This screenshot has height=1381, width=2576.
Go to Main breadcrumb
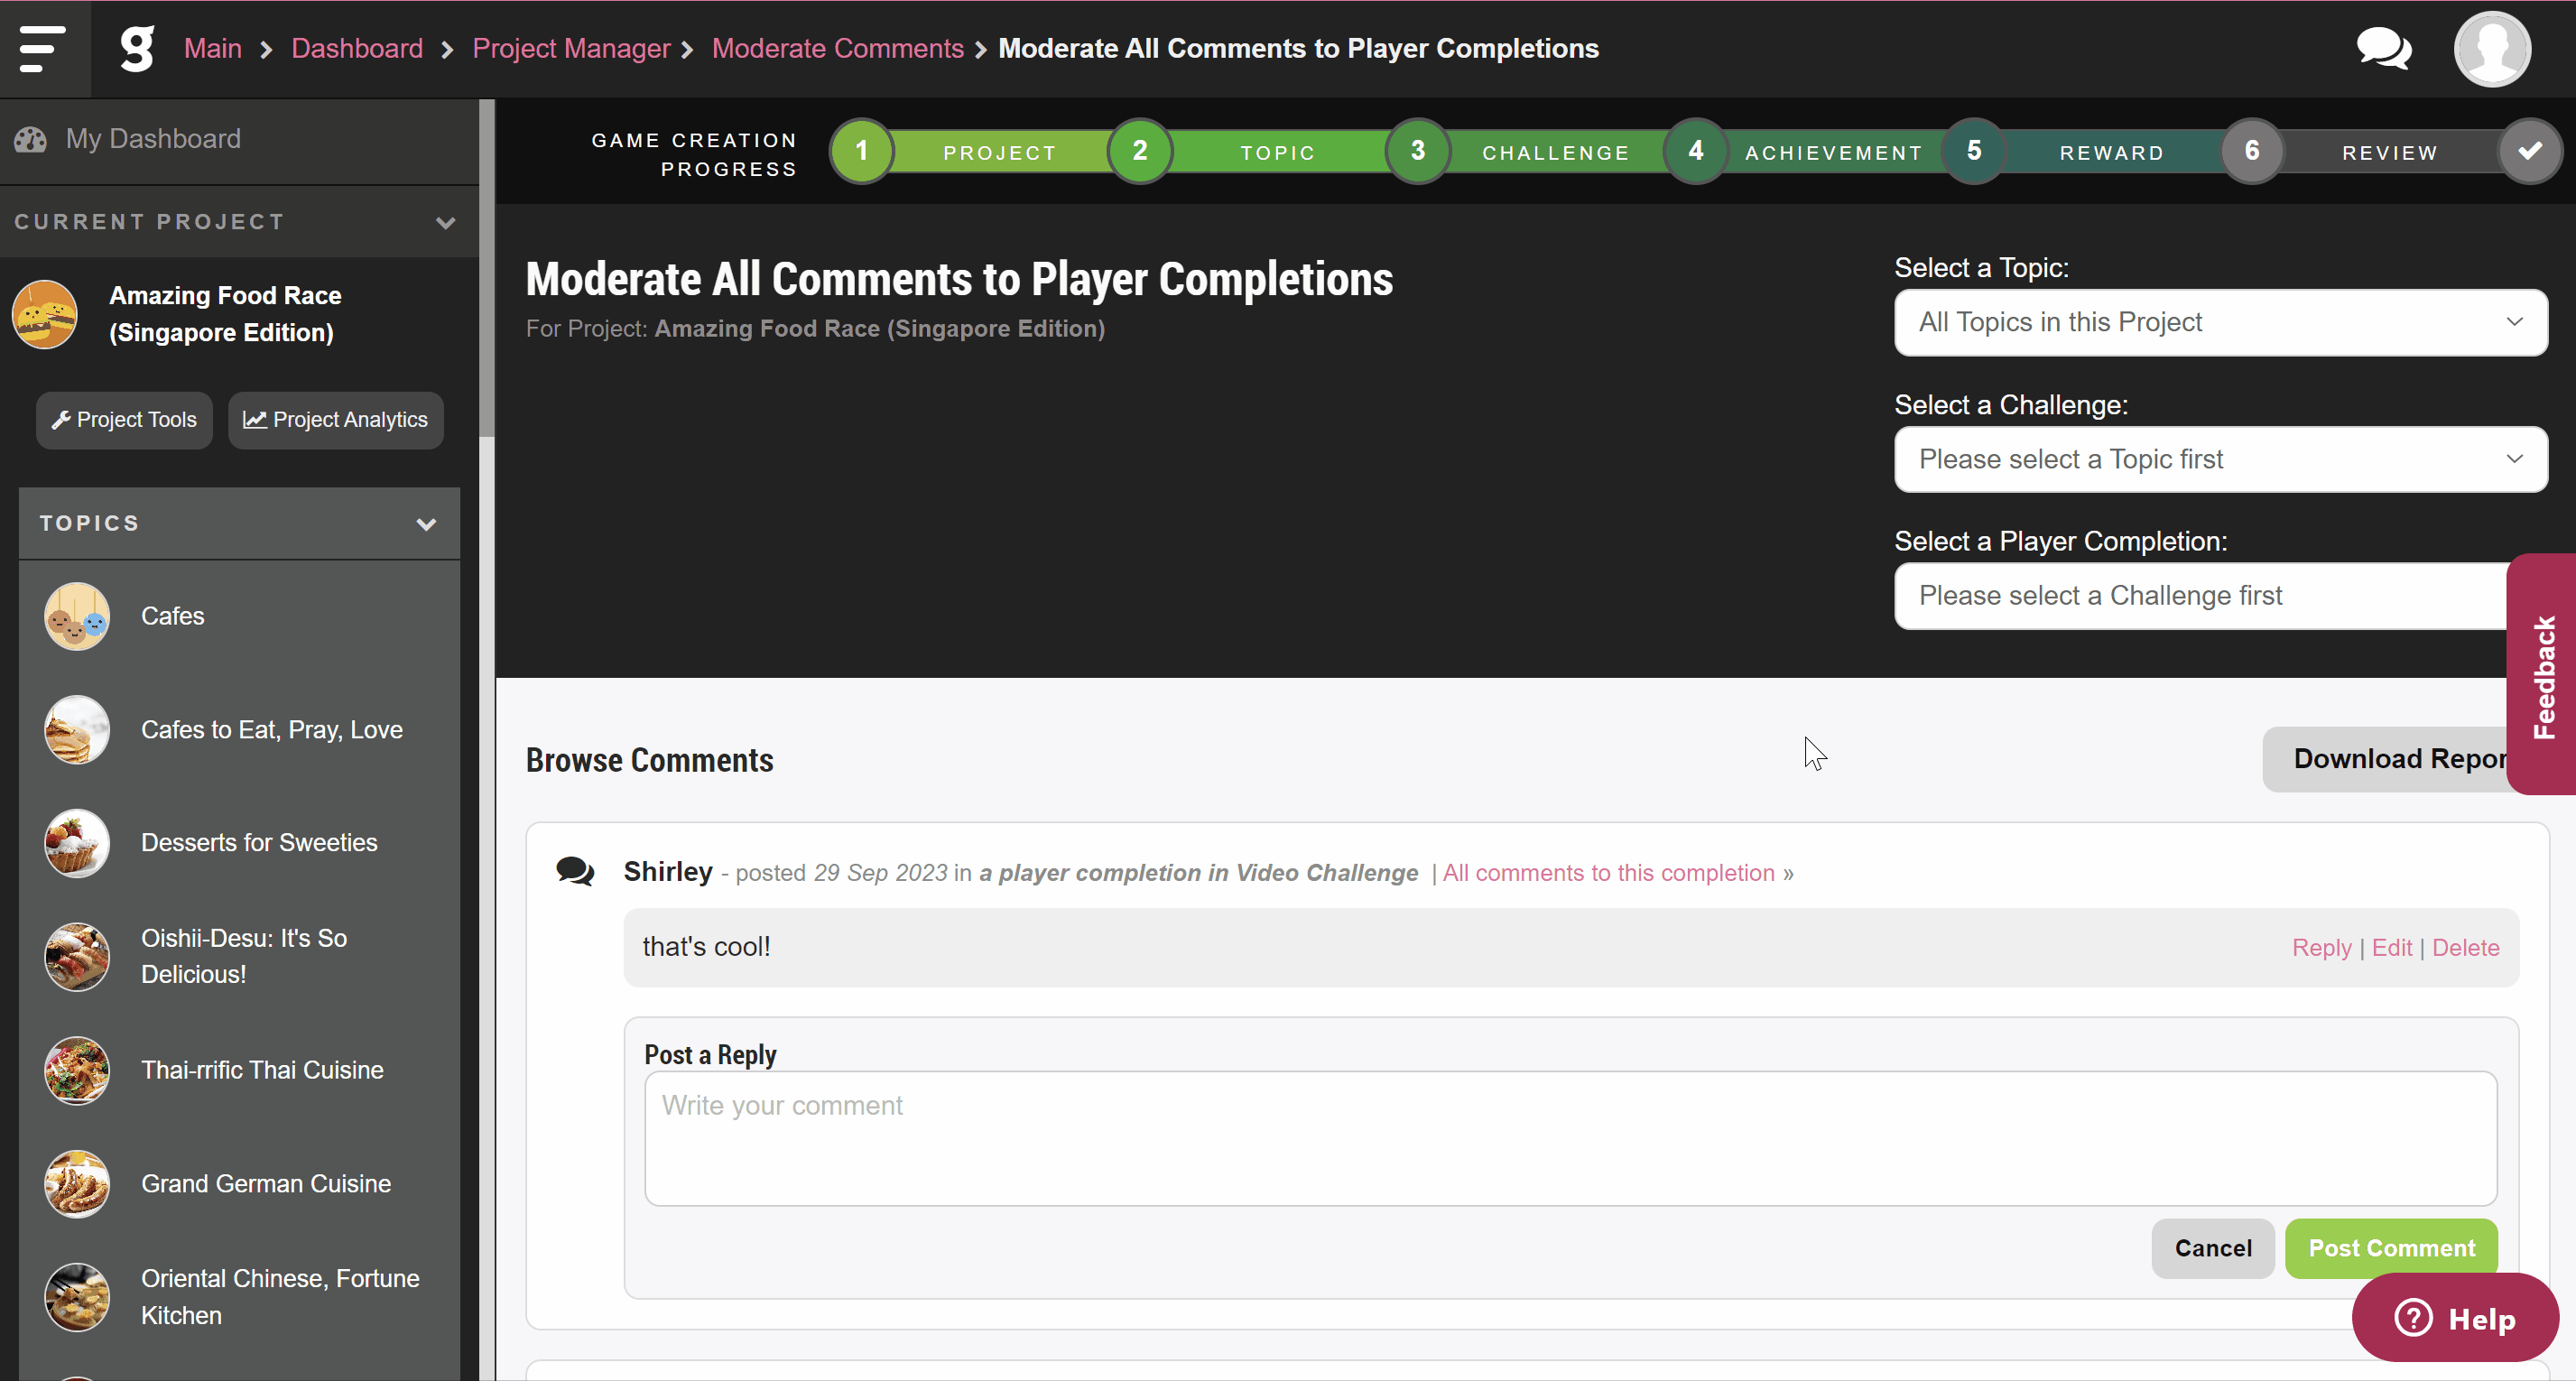pos(213,48)
